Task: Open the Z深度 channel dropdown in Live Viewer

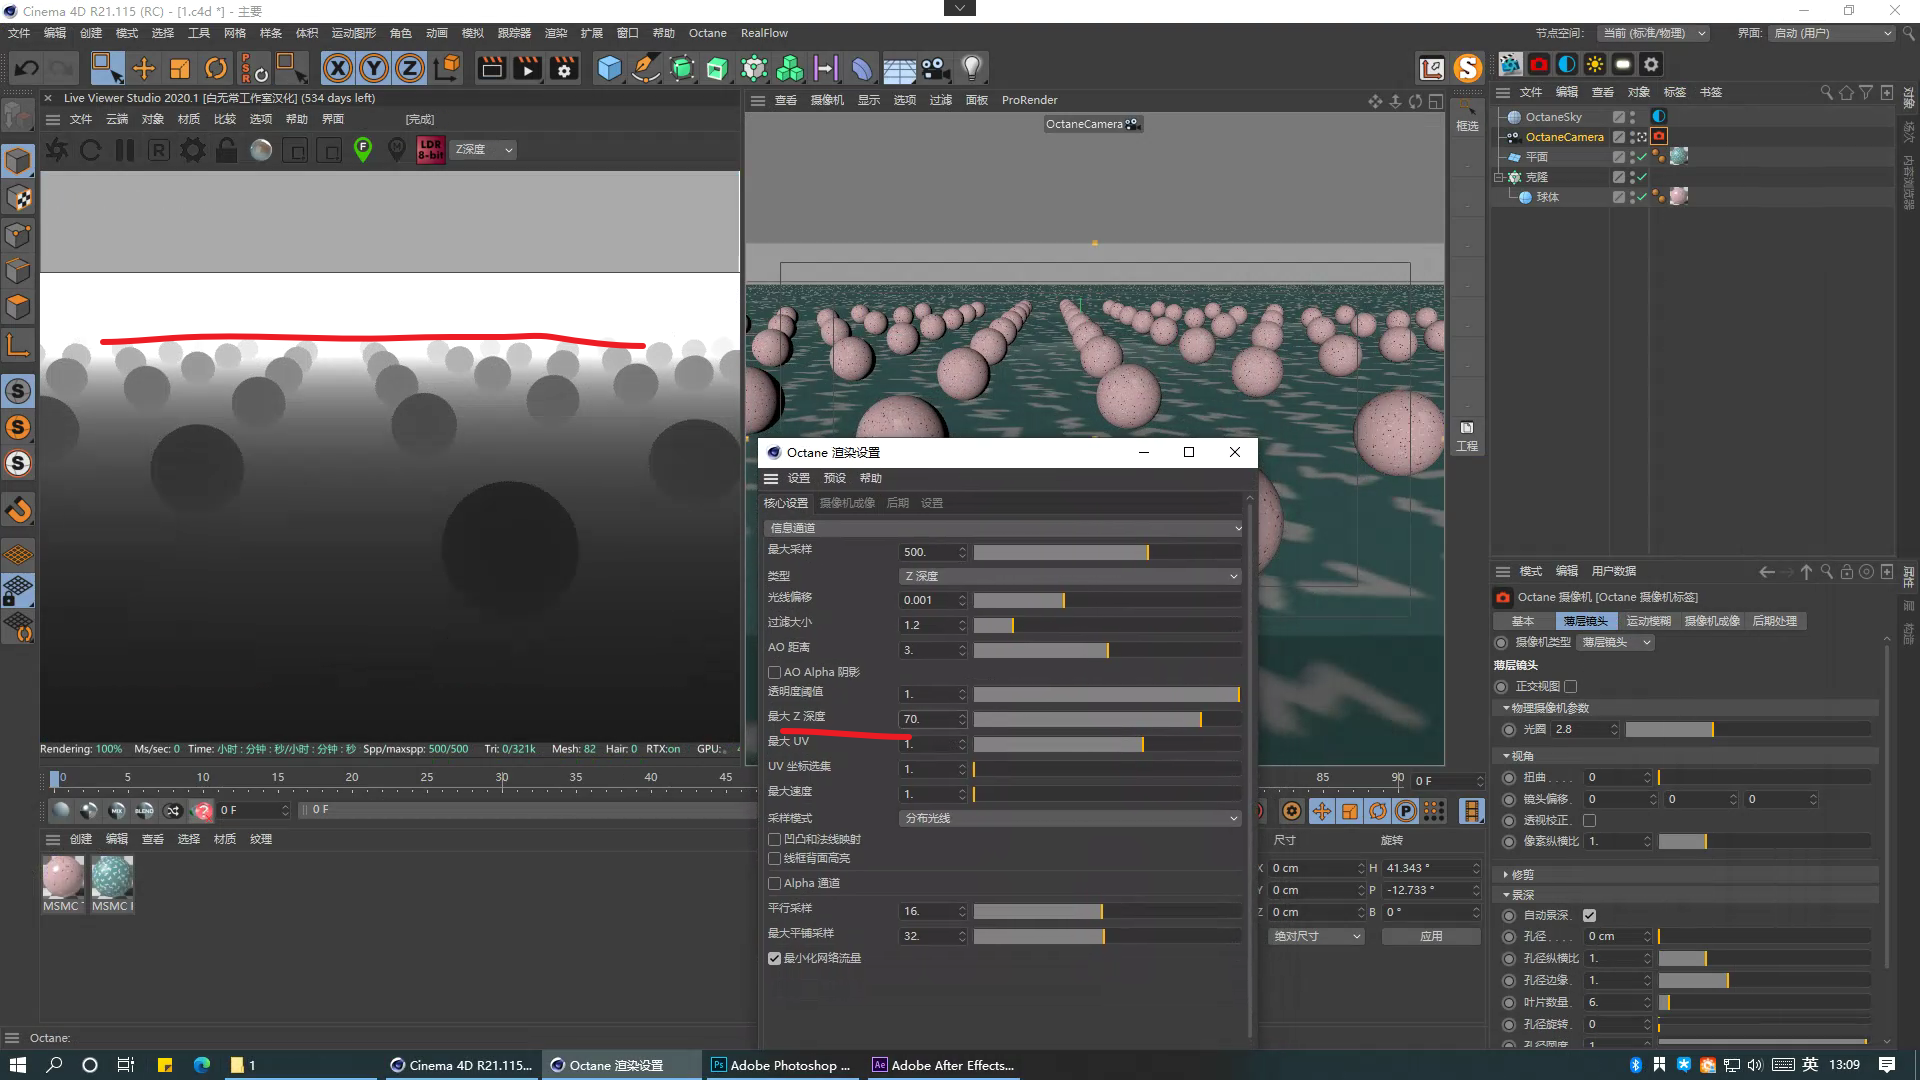Action: point(484,150)
